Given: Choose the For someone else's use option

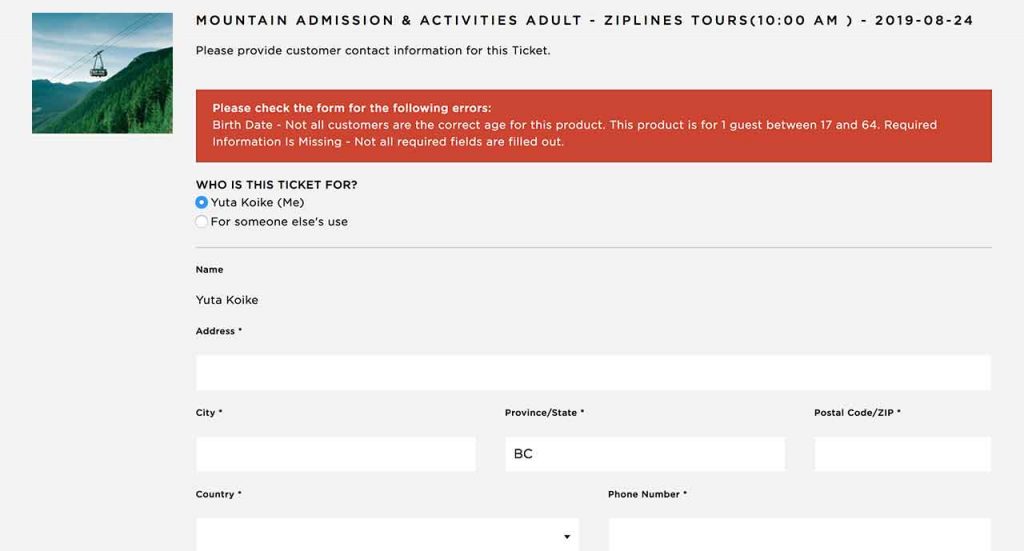Looking at the screenshot, I should click(202, 221).
